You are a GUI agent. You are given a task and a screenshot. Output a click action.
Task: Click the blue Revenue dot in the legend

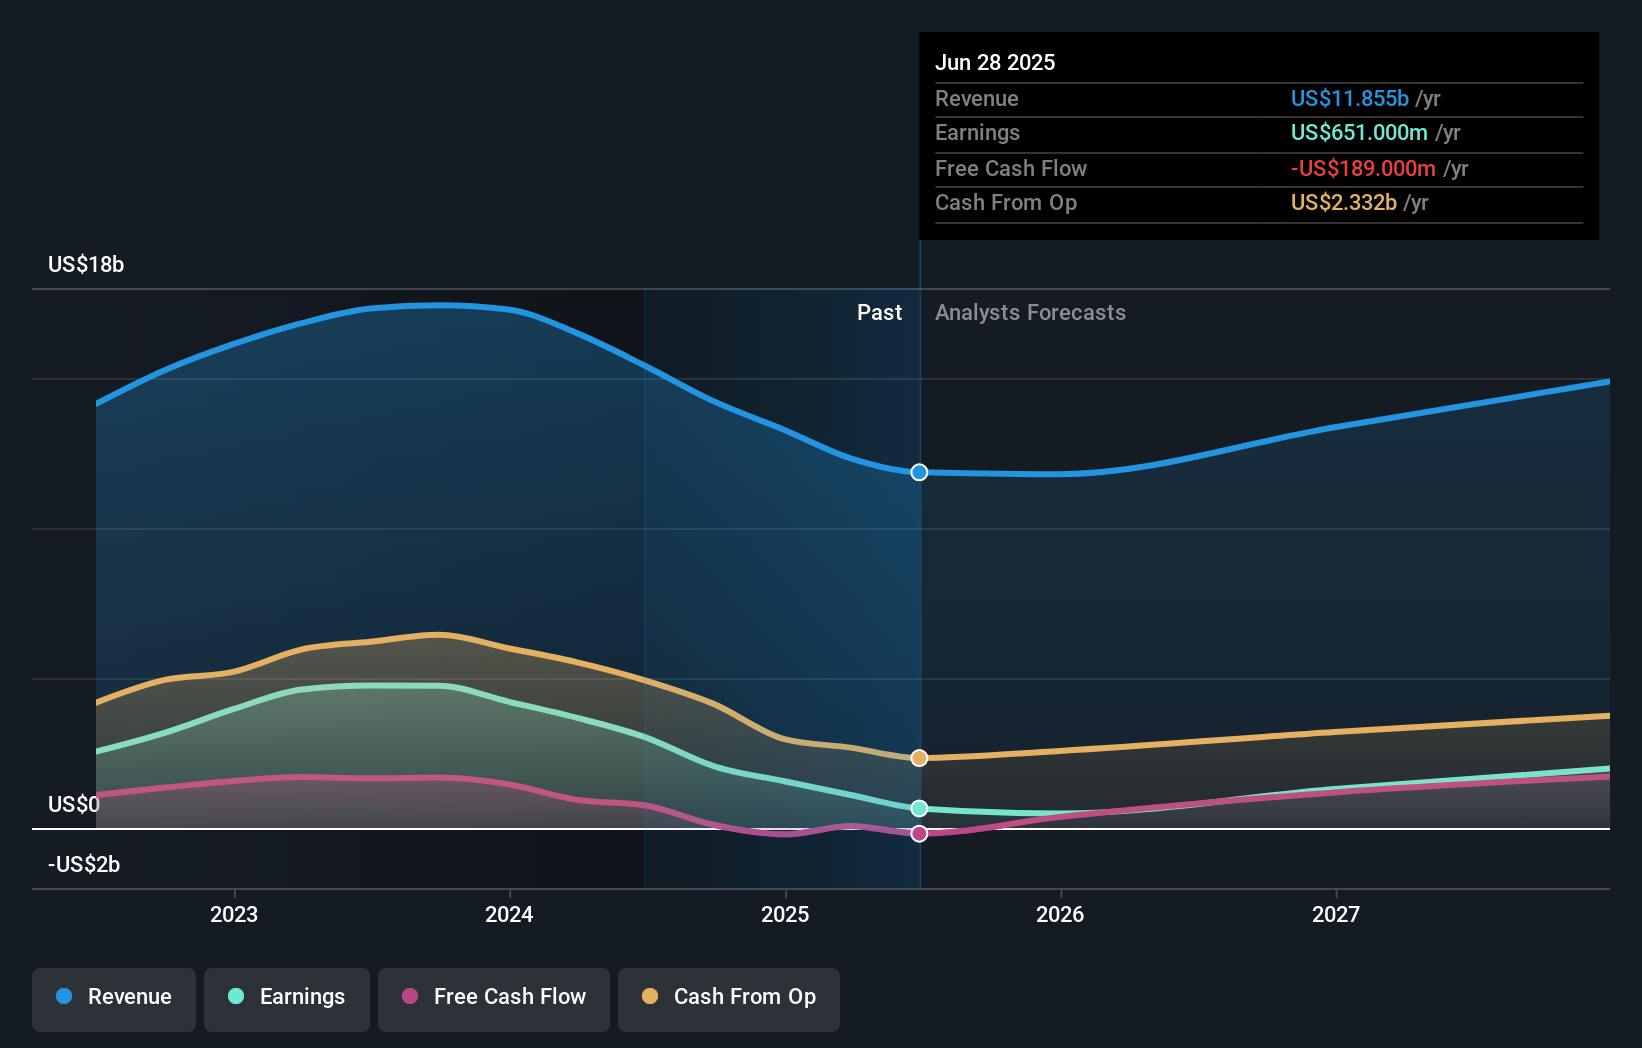tap(62, 997)
